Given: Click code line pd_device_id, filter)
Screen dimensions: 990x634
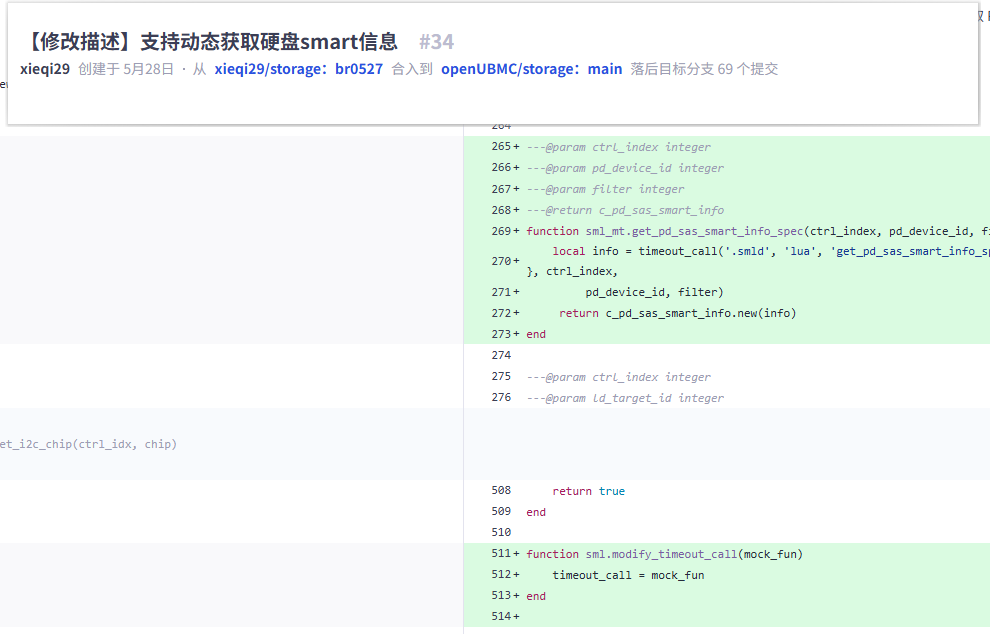Looking at the screenshot, I should [654, 292].
